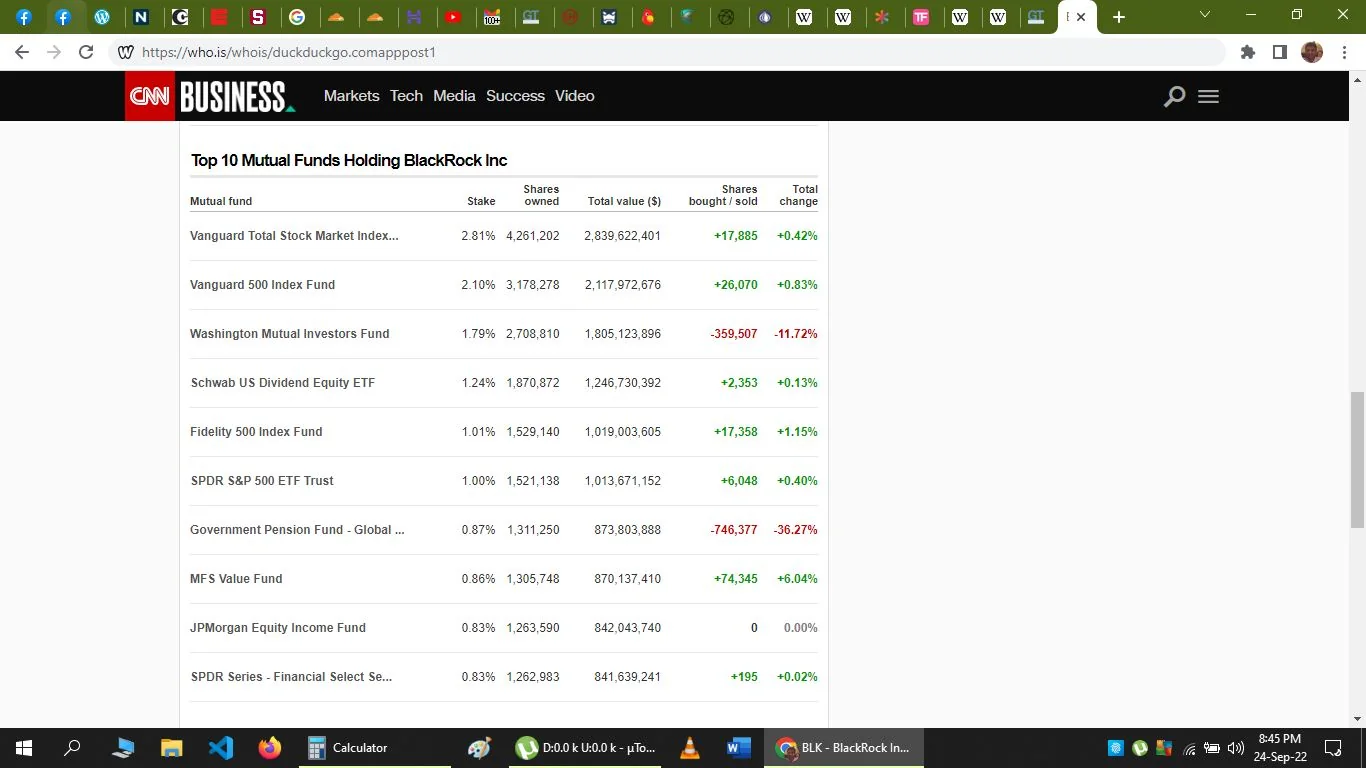
Task: Reload the current page
Action: pos(86,52)
